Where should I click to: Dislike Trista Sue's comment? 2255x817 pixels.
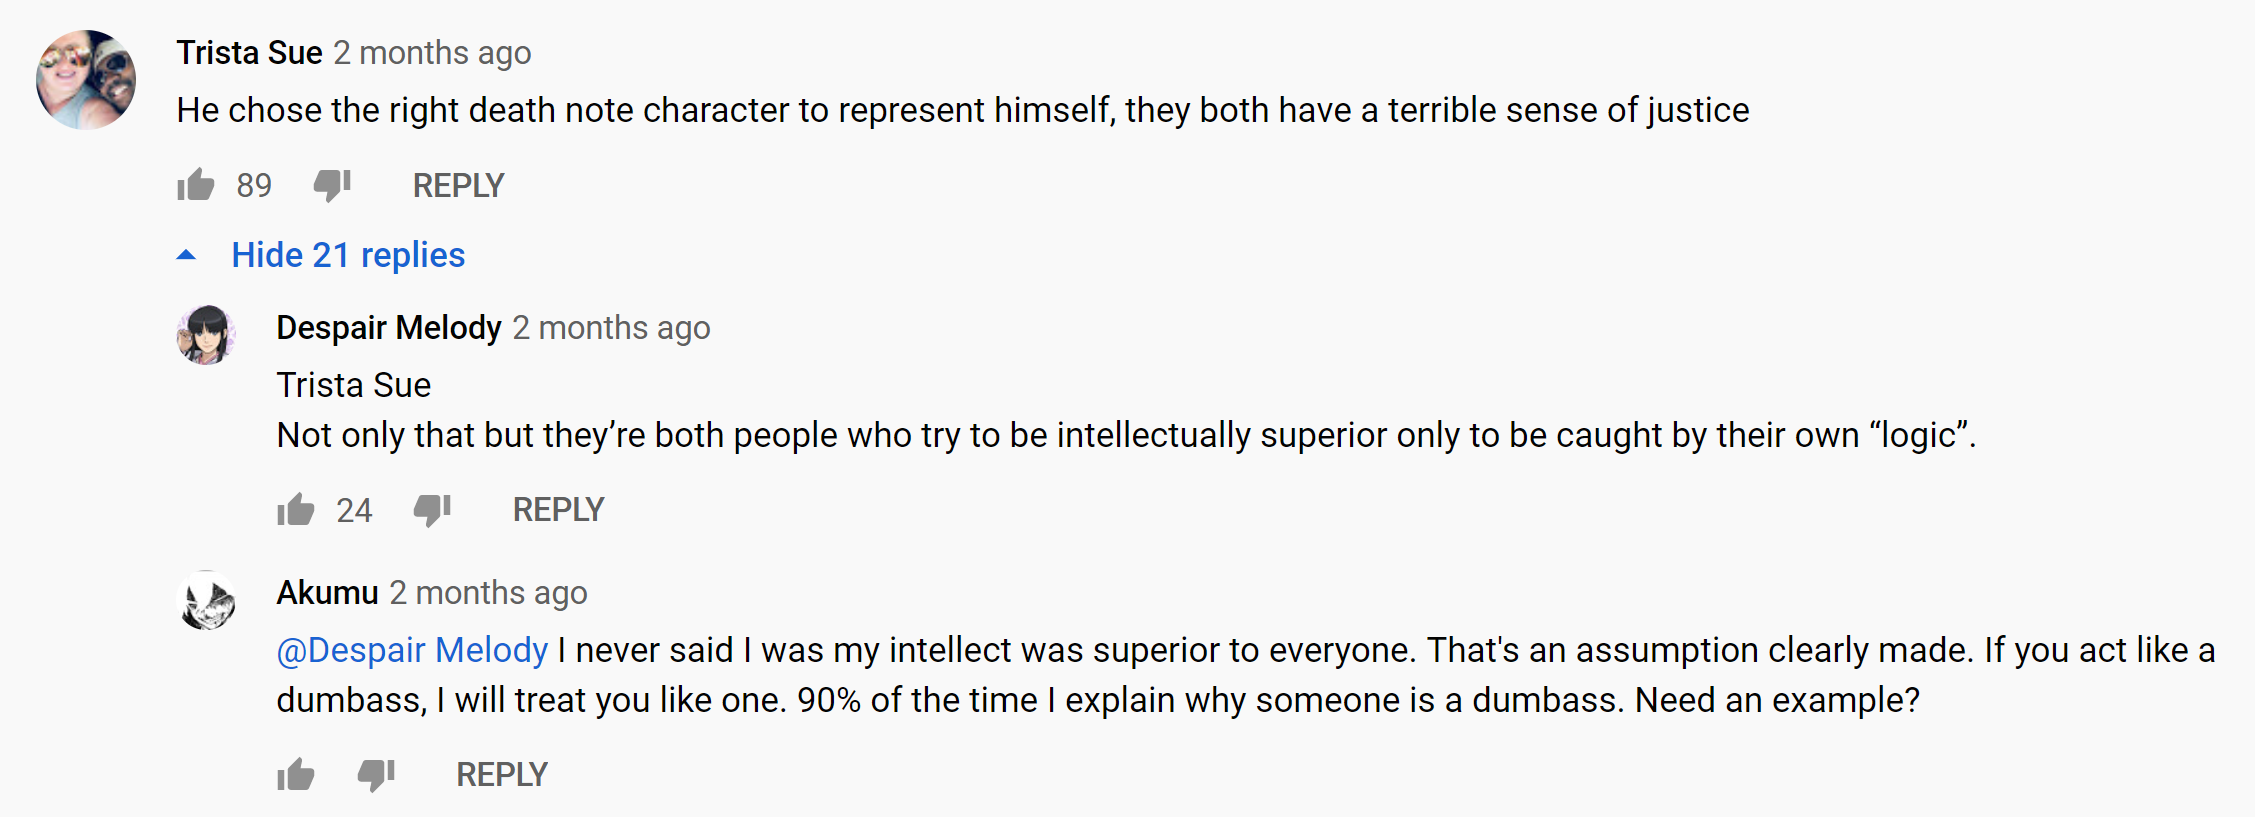point(332,185)
